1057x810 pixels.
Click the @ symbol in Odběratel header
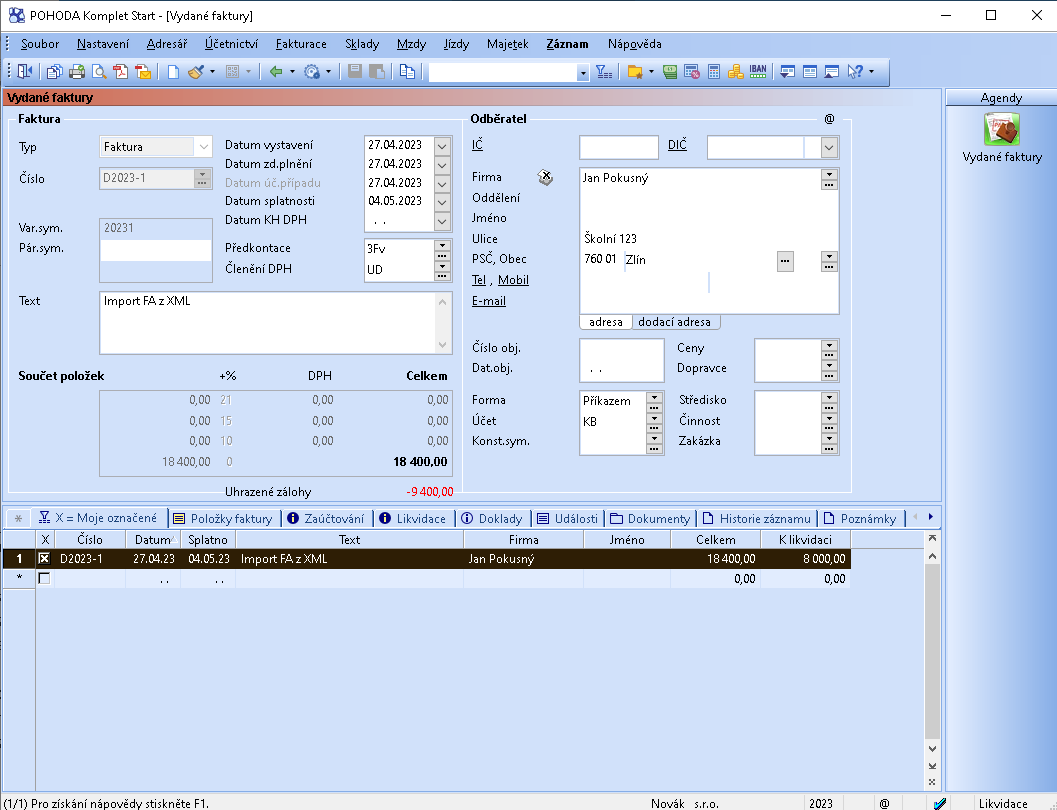[x=829, y=119]
